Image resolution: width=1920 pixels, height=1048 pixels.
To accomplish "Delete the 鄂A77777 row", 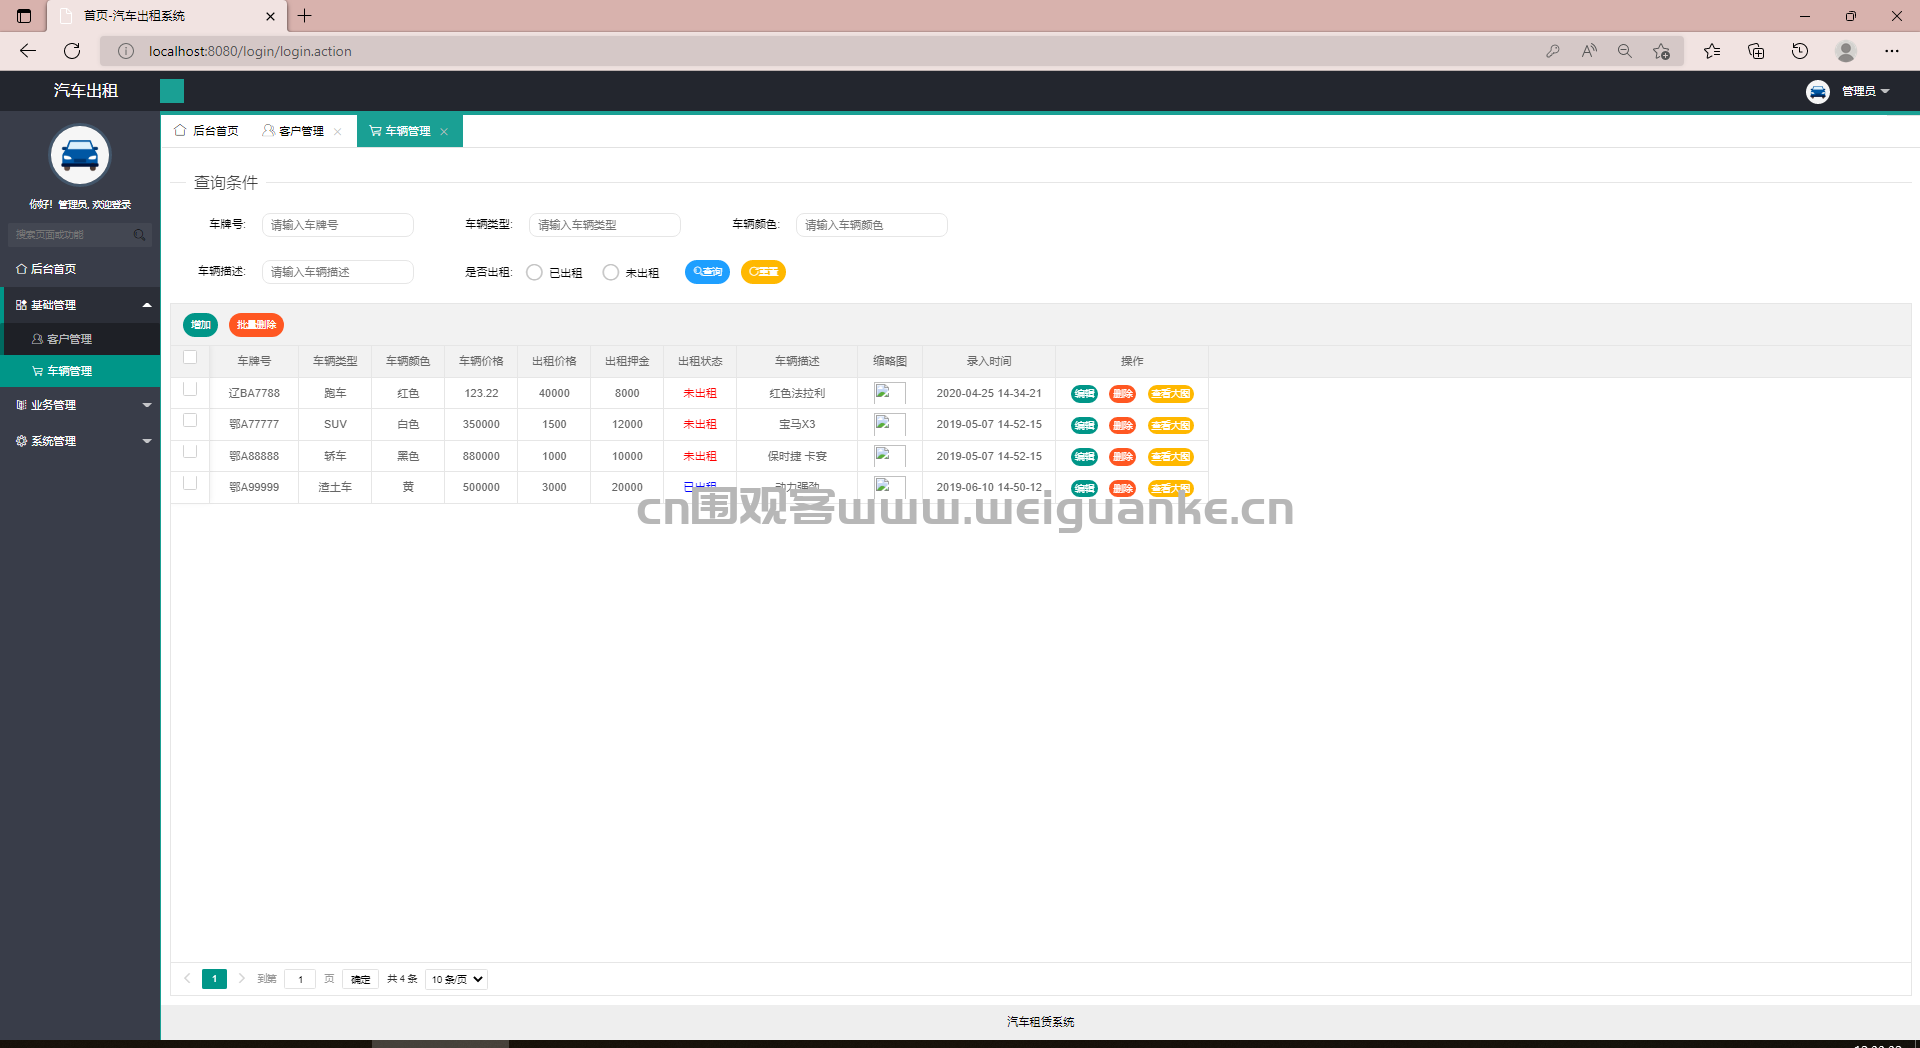I will coord(1123,426).
